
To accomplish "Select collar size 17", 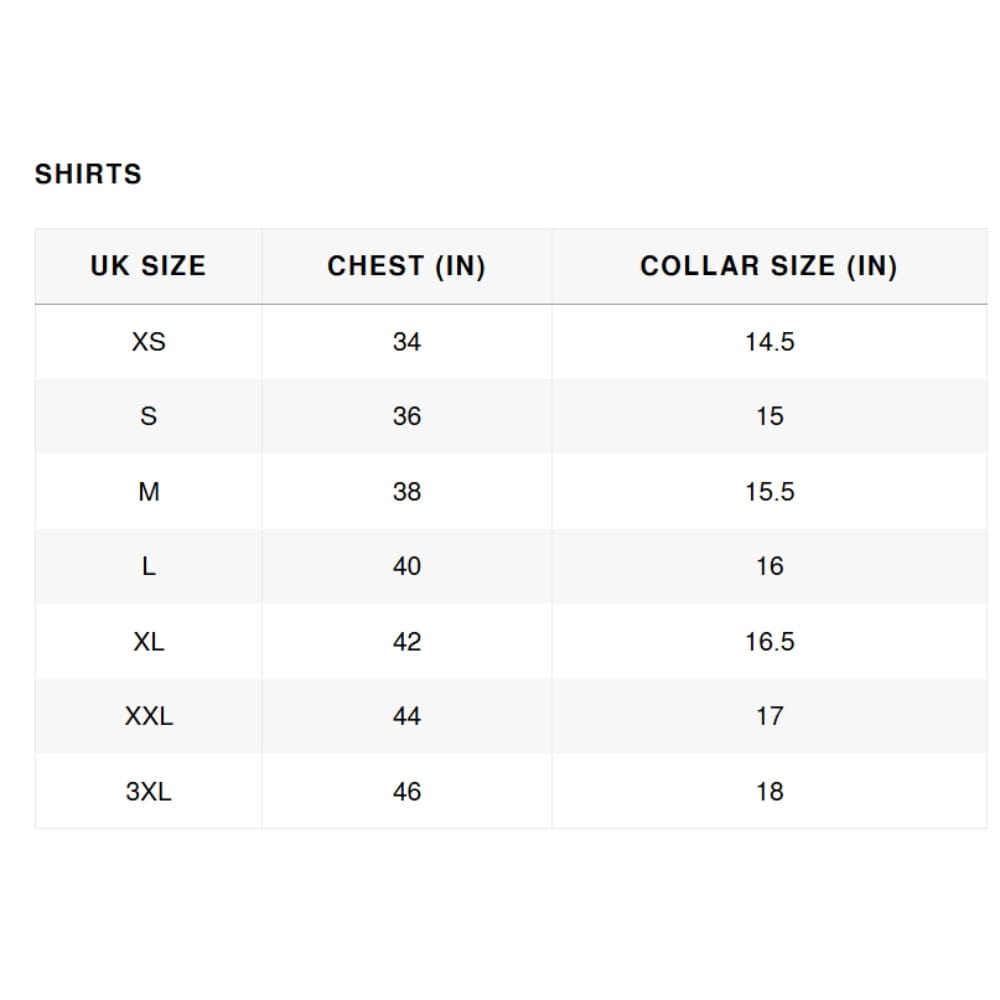I will [x=769, y=717].
